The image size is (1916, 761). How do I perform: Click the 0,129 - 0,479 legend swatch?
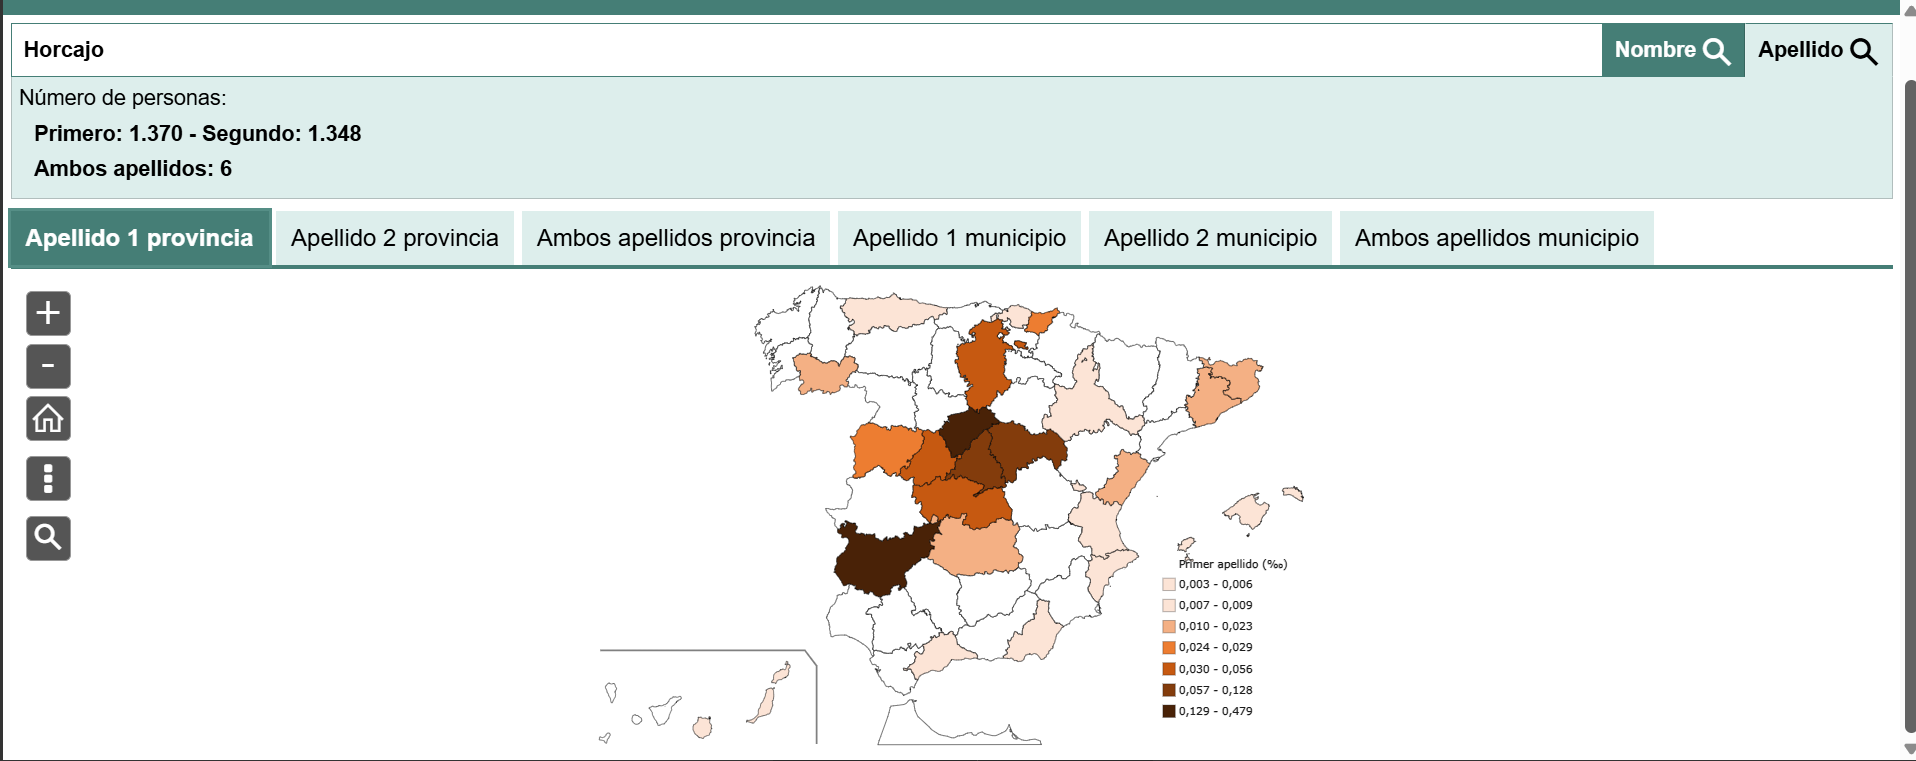click(1168, 712)
